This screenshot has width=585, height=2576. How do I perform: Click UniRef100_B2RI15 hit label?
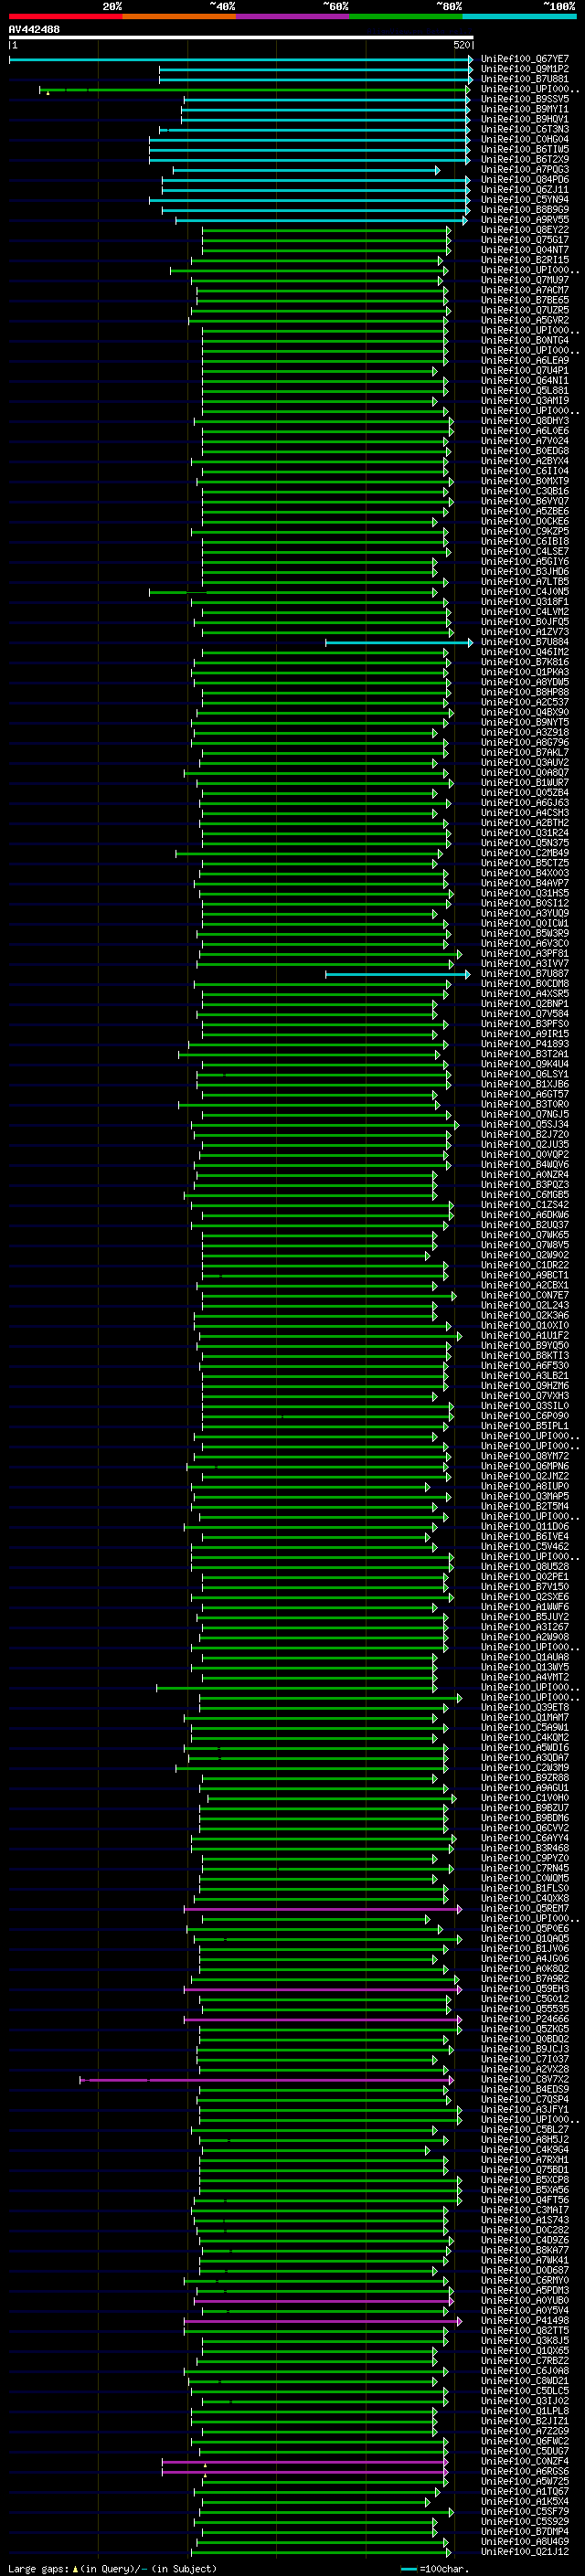(x=525, y=260)
